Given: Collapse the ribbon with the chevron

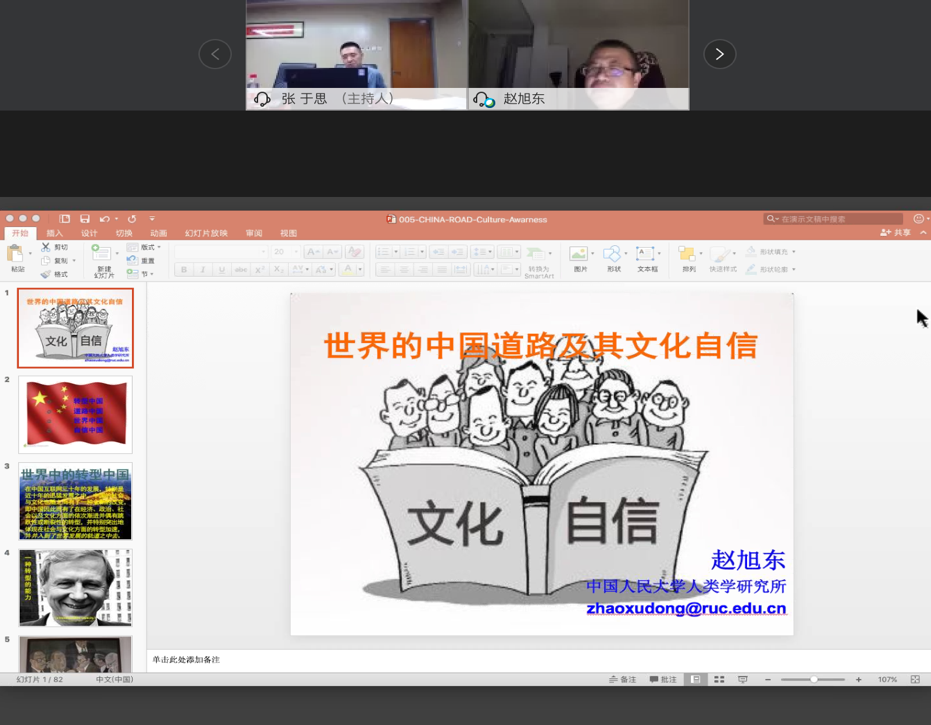Looking at the screenshot, I should coord(923,233).
